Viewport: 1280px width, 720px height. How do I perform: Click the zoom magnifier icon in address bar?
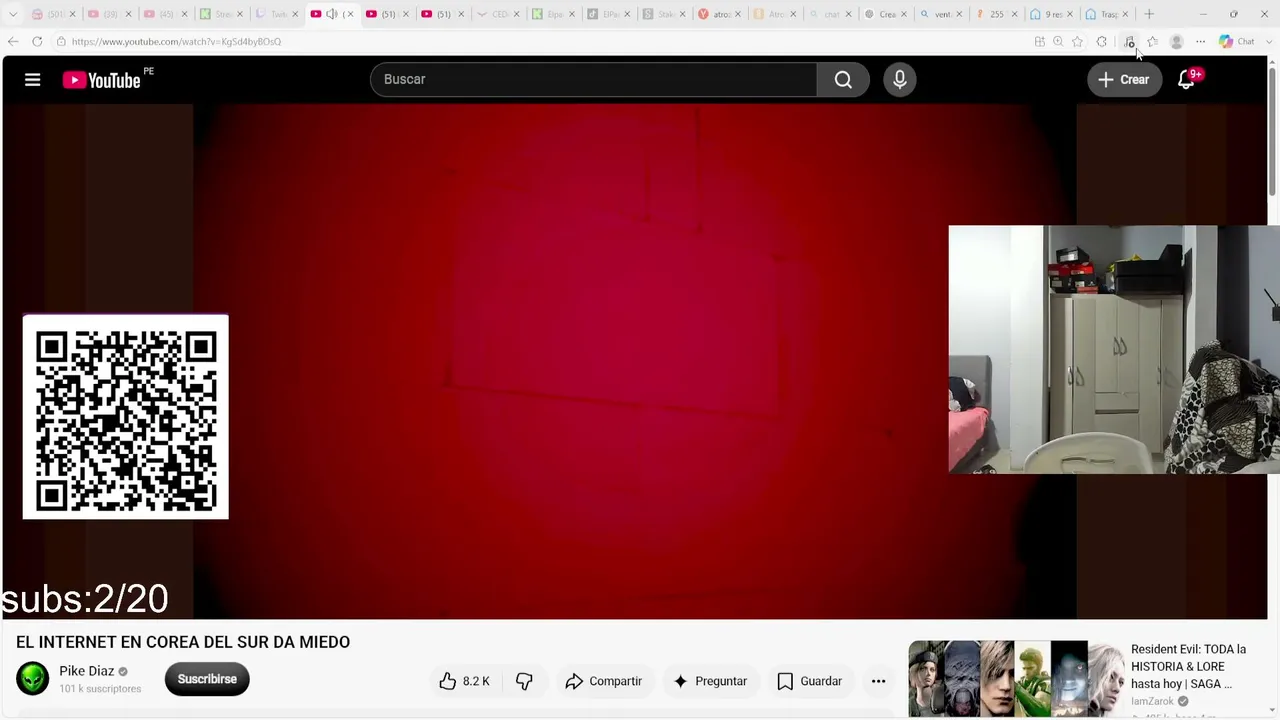[x=1058, y=42]
